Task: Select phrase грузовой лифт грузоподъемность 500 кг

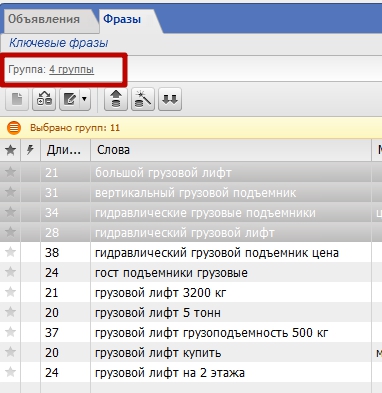Action: (x=212, y=333)
